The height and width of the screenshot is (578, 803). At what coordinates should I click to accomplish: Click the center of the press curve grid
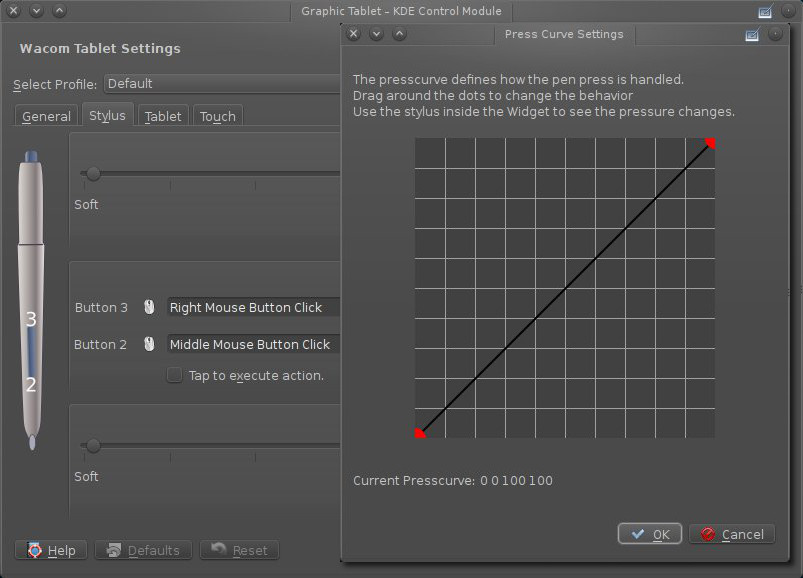(x=565, y=288)
